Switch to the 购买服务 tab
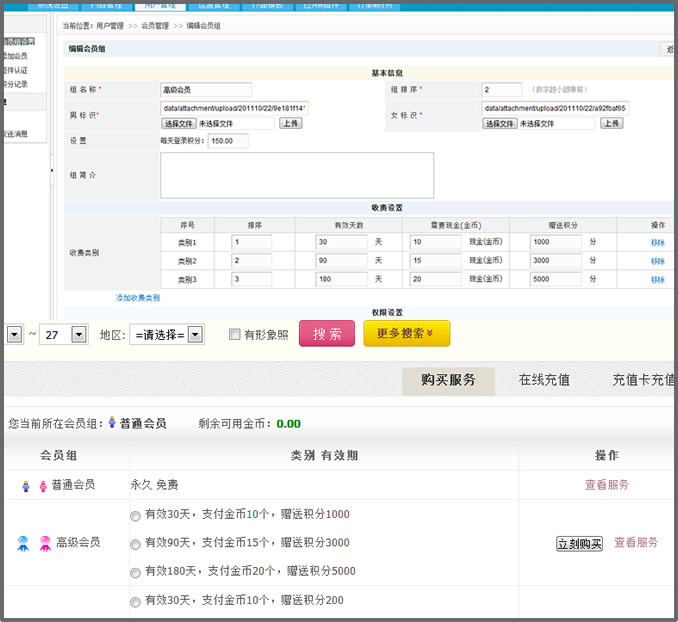 (448, 380)
